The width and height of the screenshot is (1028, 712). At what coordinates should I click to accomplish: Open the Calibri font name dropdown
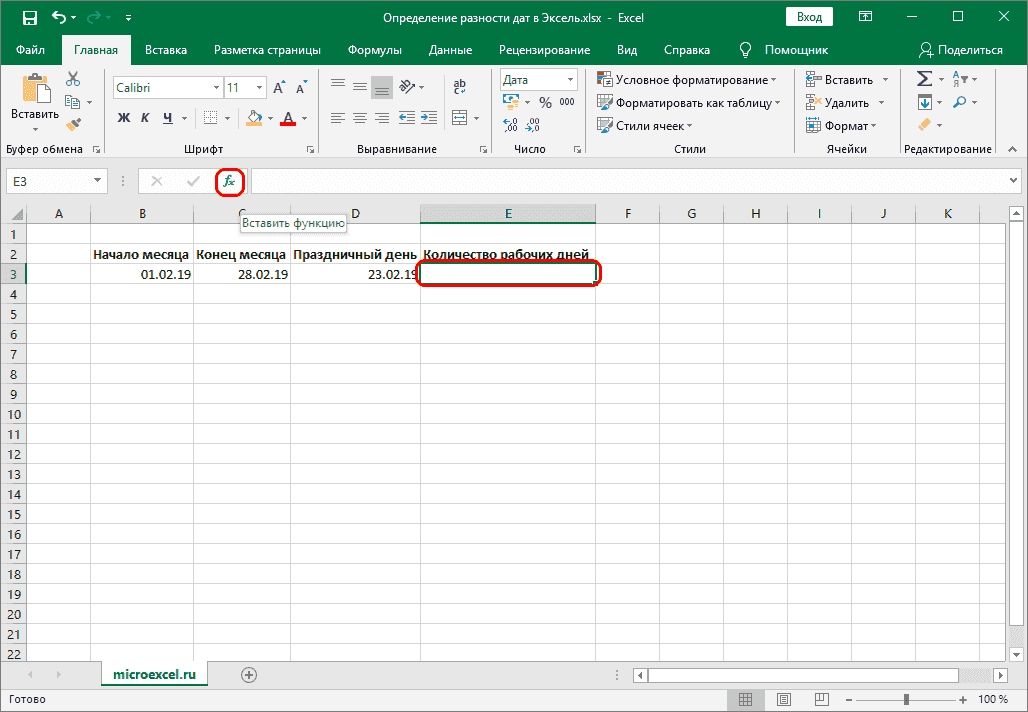click(x=215, y=88)
